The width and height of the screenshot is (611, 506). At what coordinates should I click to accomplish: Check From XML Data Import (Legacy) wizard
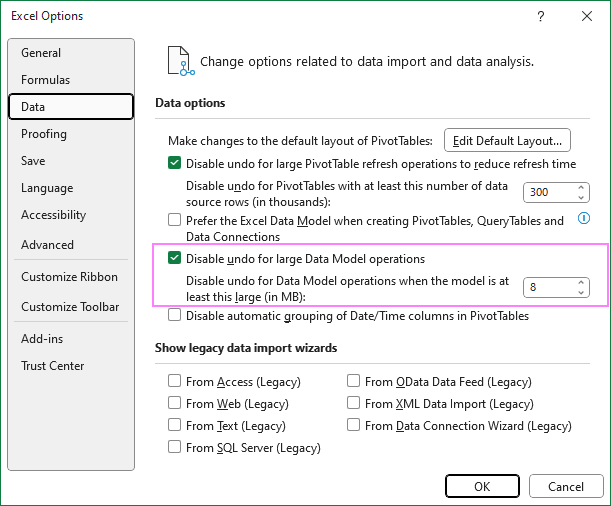(x=353, y=402)
